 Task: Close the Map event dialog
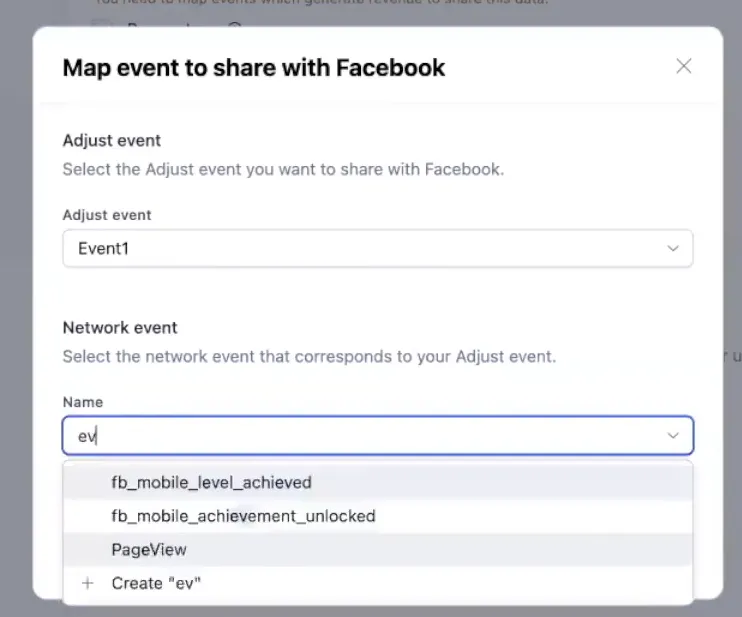pos(684,67)
